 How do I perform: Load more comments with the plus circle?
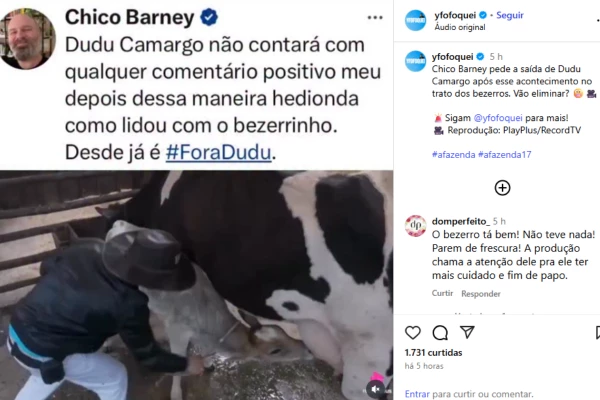tap(502, 188)
